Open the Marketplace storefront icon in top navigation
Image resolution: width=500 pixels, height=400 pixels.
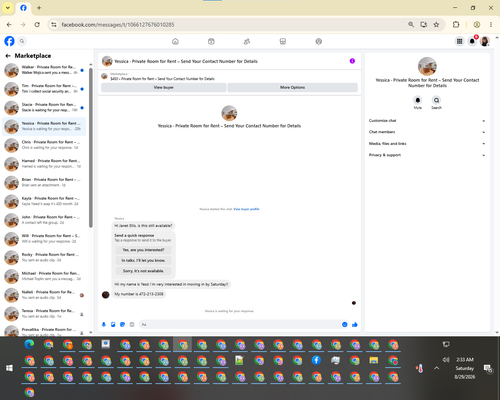click(x=283, y=41)
